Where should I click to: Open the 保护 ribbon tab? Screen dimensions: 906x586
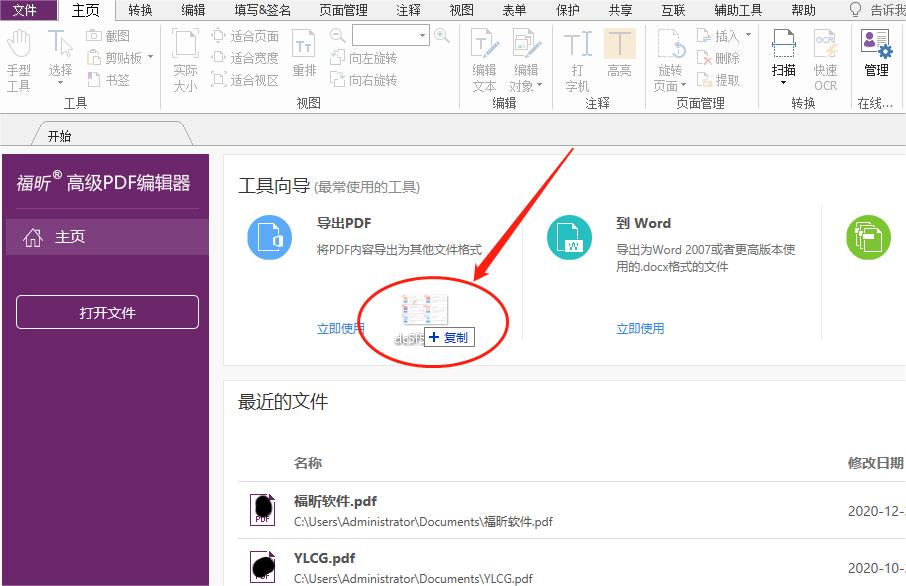point(567,10)
